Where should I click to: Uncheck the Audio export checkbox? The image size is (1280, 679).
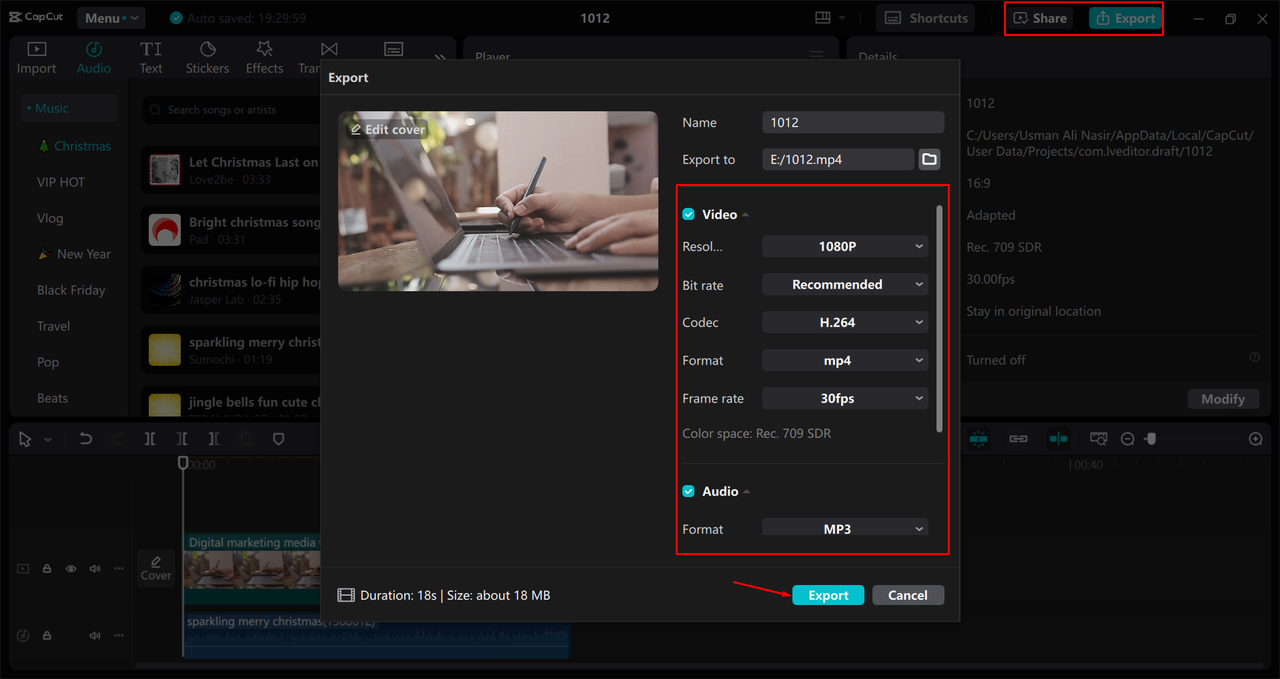tap(688, 491)
